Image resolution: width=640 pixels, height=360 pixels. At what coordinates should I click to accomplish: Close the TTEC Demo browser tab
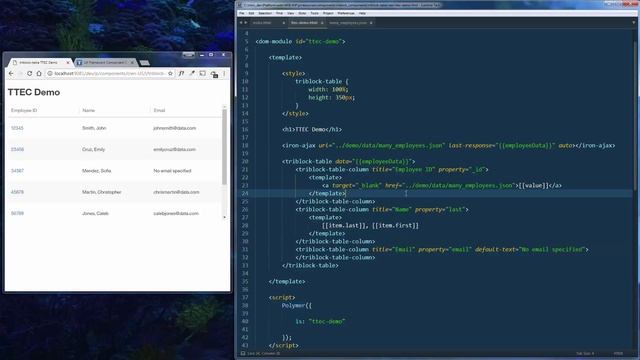click(68, 62)
